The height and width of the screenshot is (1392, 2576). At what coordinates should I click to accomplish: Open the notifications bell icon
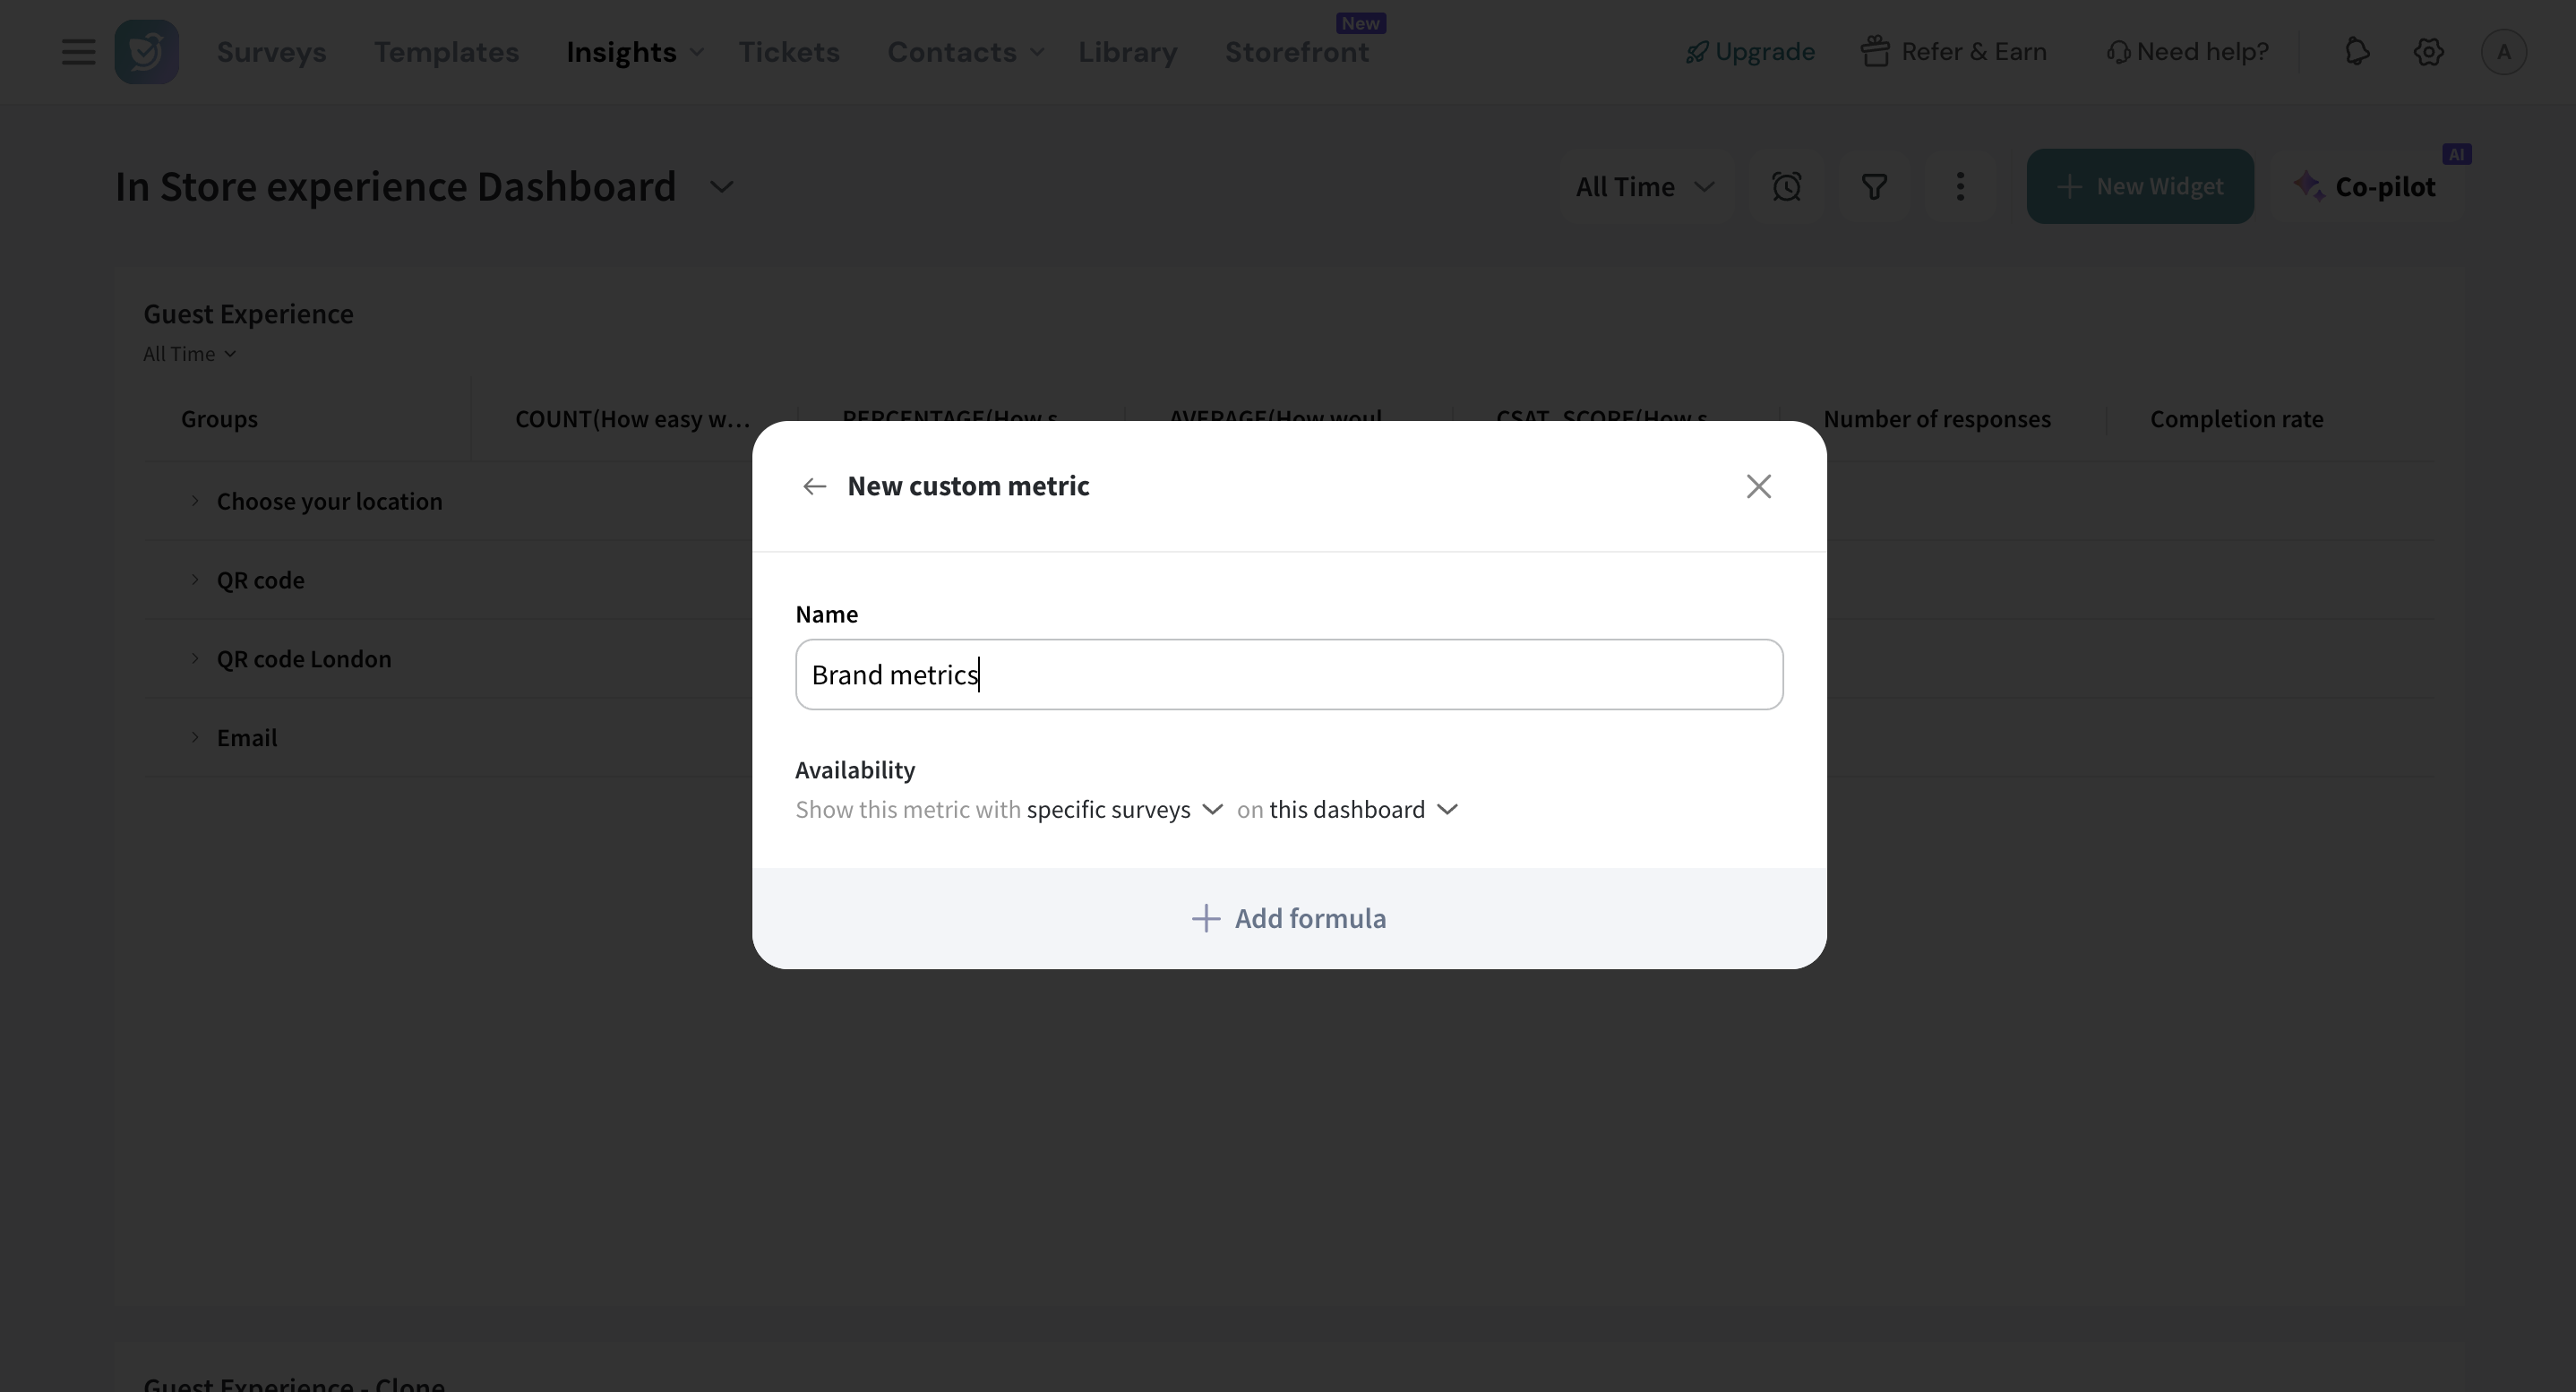2357,52
